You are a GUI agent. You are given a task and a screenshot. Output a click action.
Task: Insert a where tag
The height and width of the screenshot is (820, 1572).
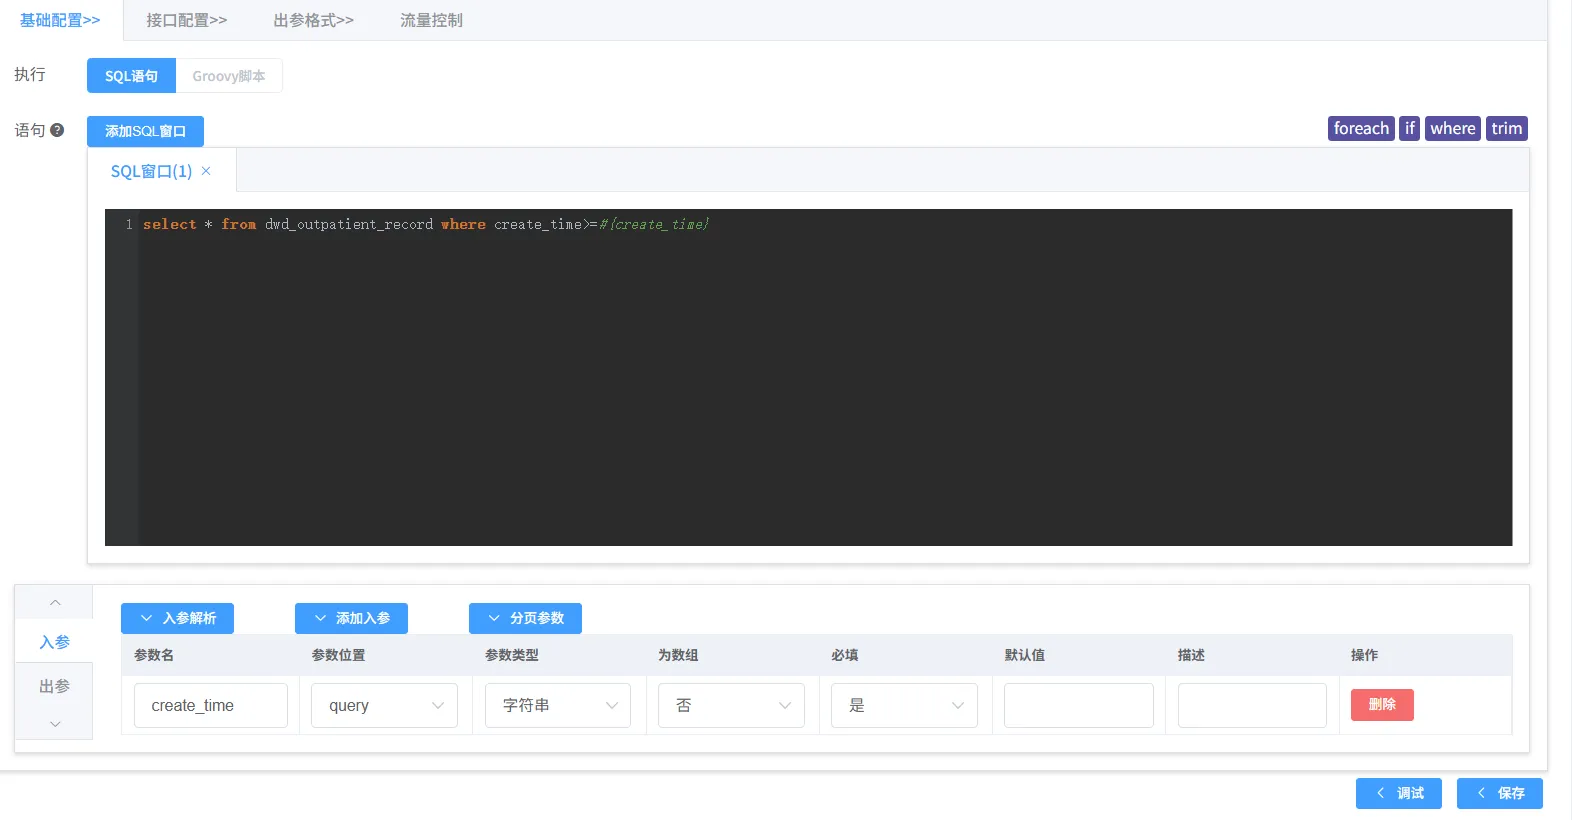pos(1453,128)
